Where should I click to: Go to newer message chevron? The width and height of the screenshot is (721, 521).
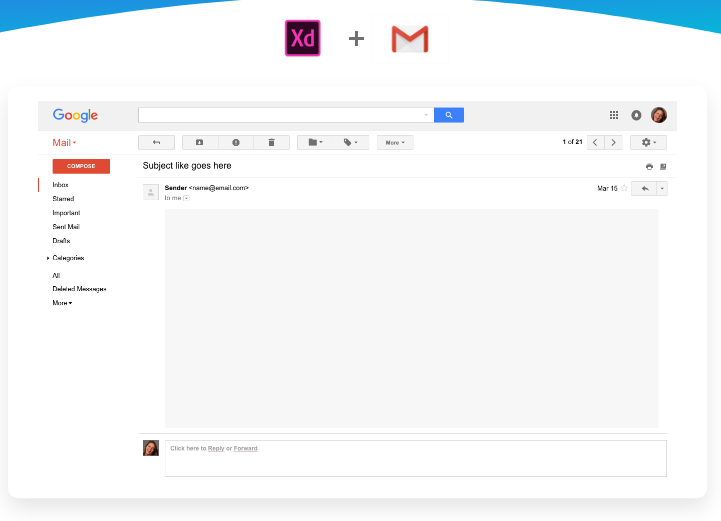tap(595, 143)
